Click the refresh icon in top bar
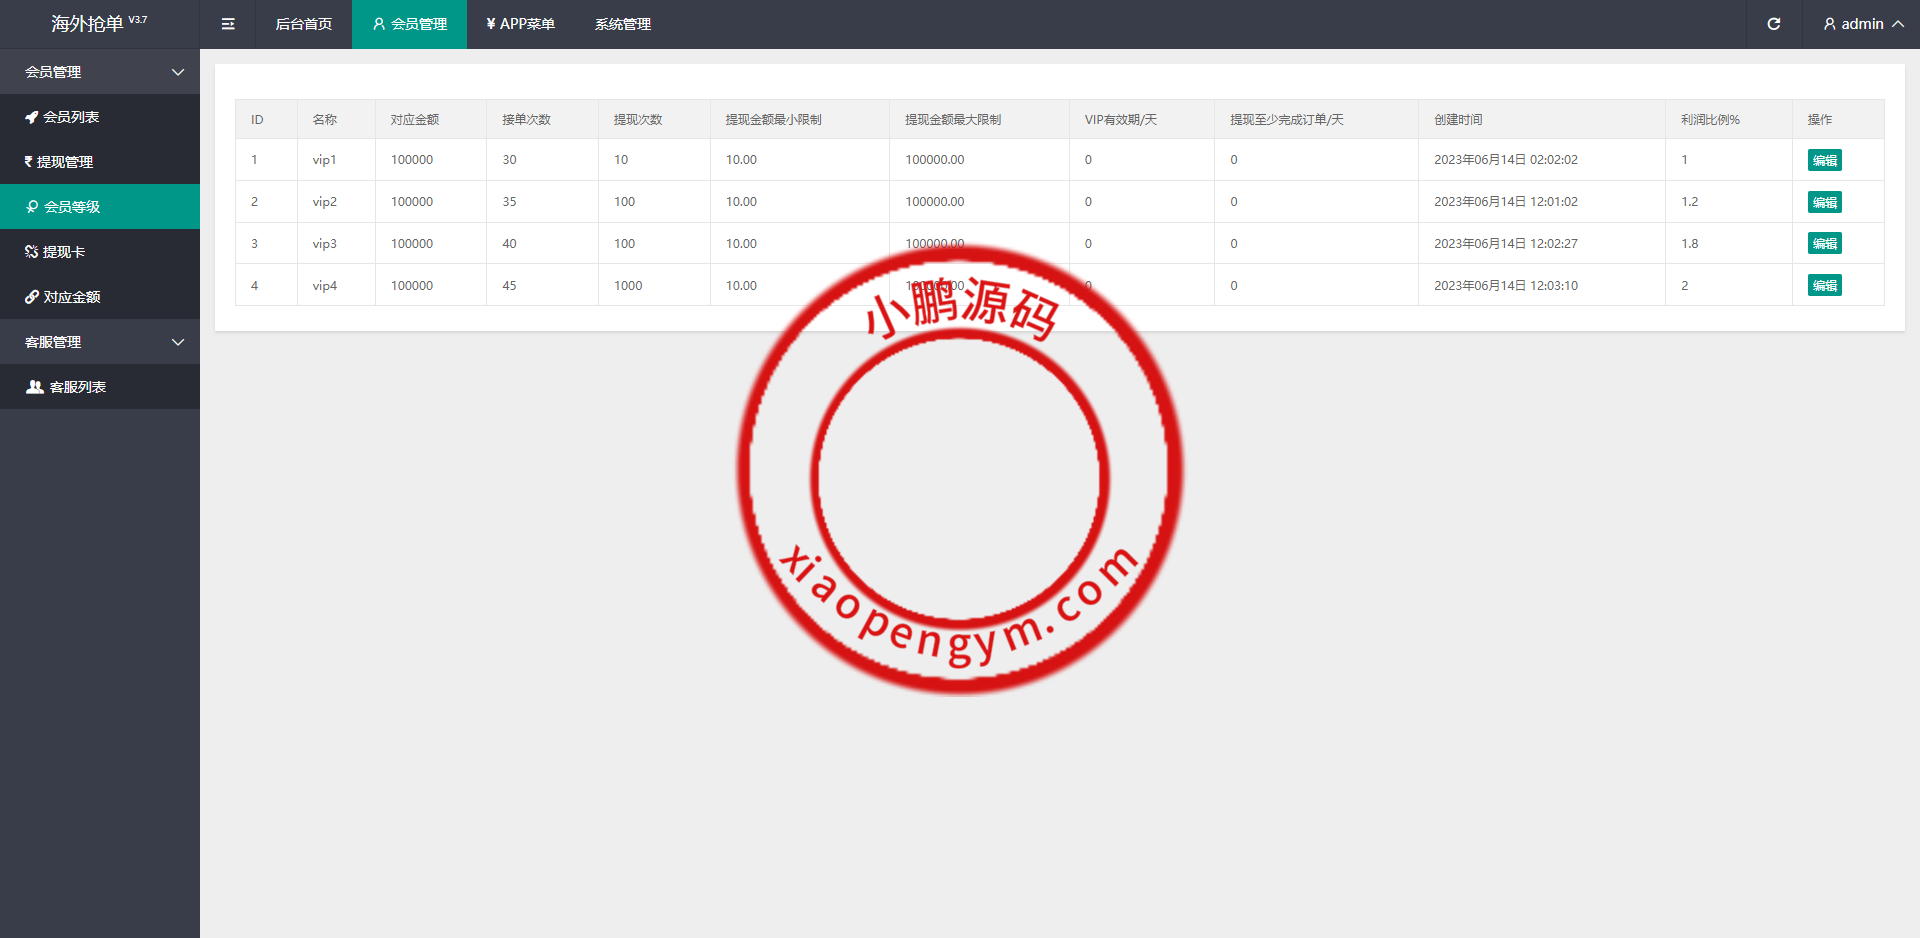Screen dimensions: 1920x938 tap(1773, 24)
